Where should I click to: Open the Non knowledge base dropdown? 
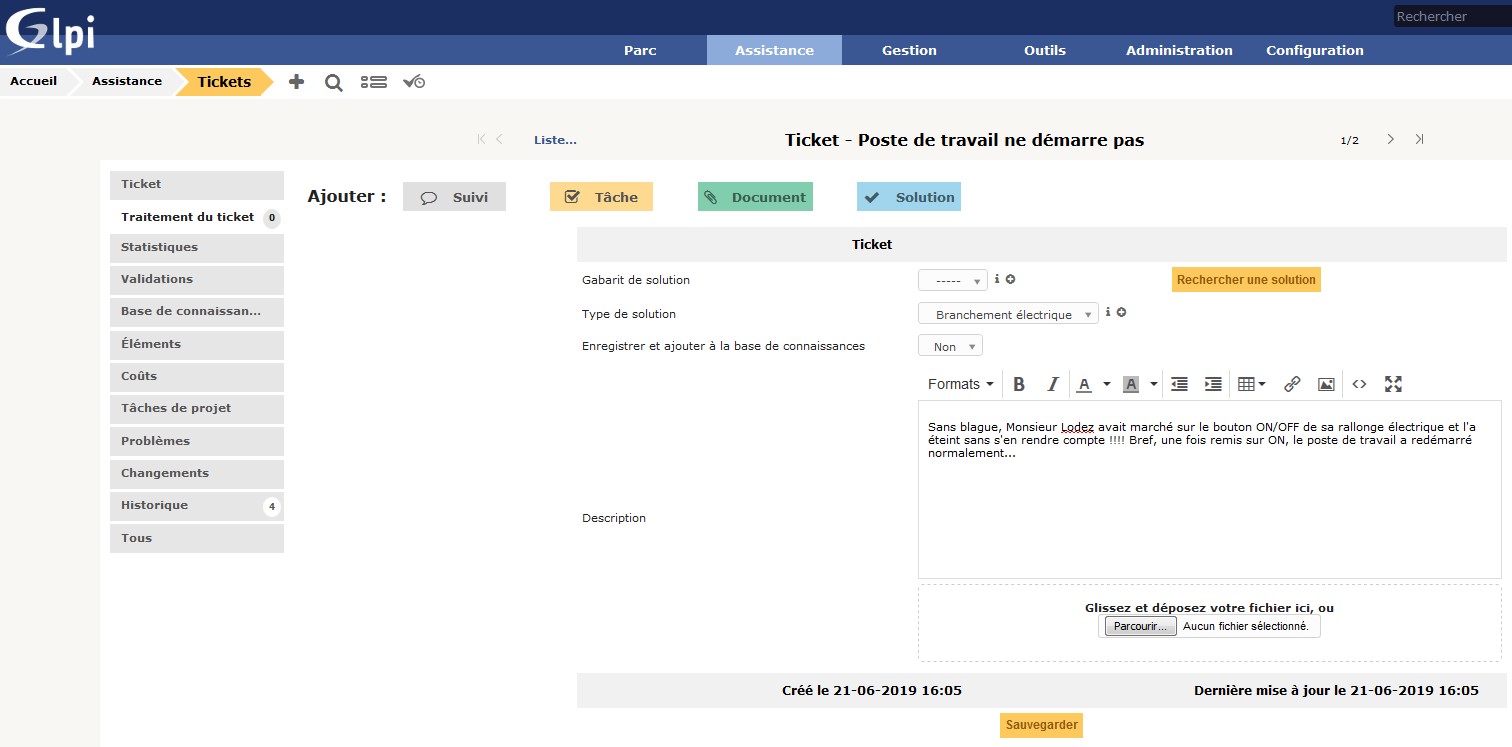pyautogui.click(x=950, y=346)
